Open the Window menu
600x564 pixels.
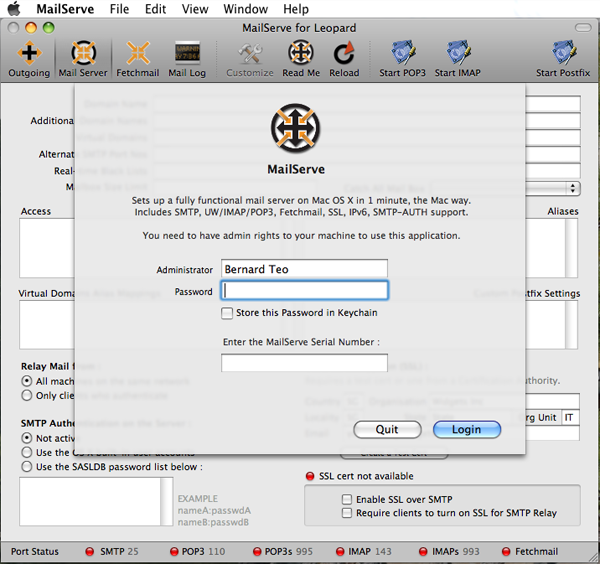[245, 9]
